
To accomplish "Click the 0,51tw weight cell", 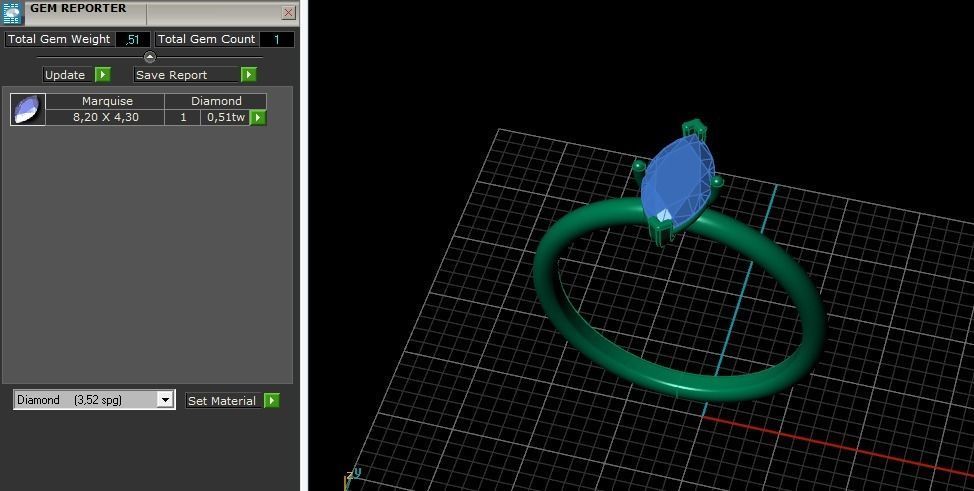I will [x=225, y=117].
